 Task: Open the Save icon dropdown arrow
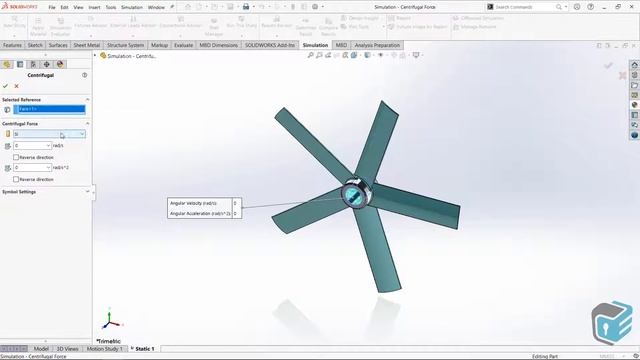point(238,7)
